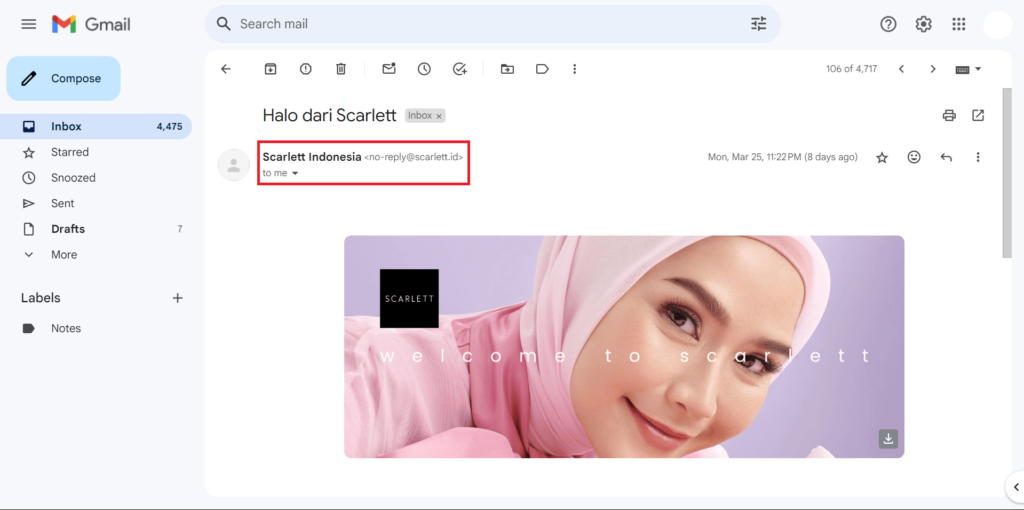
Task: Open the toolbar More options menu
Action: (x=575, y=69)
